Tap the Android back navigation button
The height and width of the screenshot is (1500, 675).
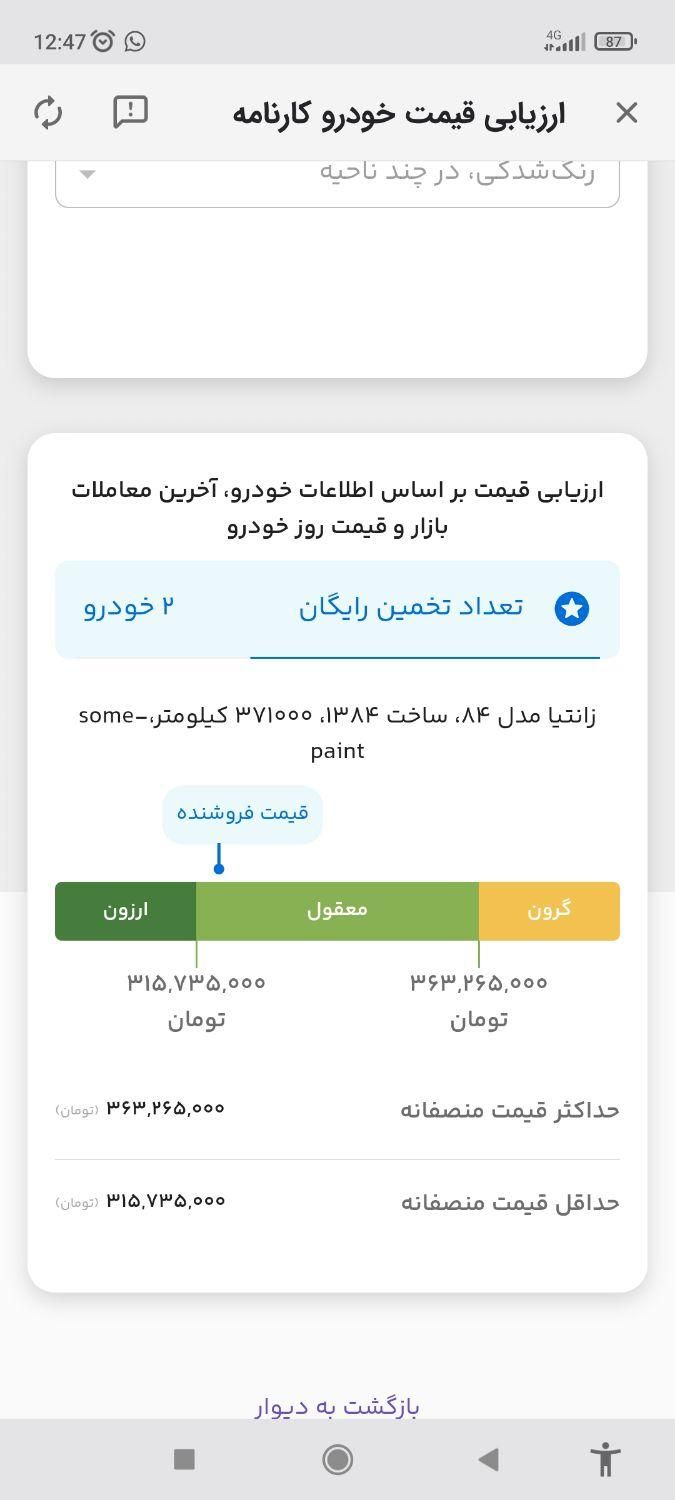tap(488, 1459)
